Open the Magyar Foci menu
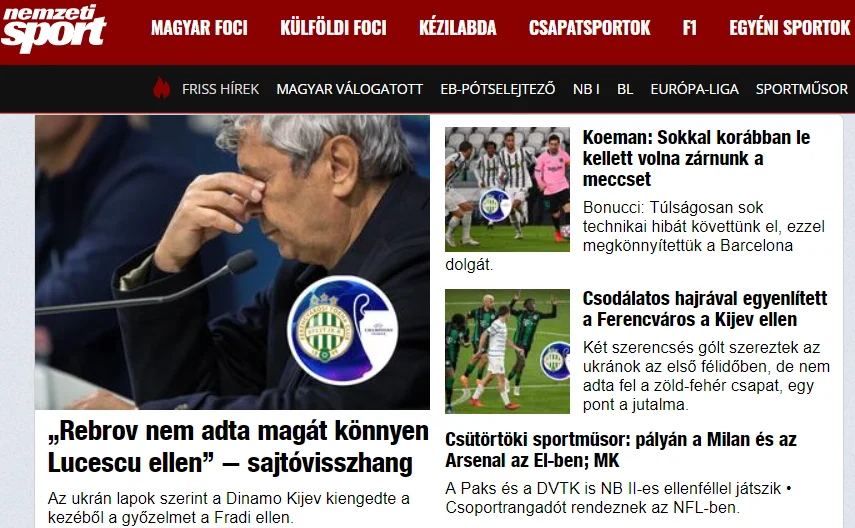This screenshot has width=855, height=528. pos(199,28)
